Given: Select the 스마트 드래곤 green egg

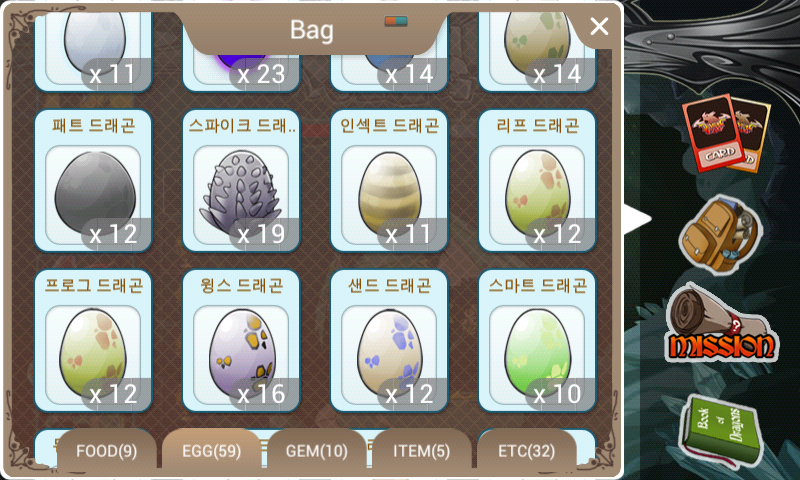Looking at the screenshot, I should coord(537,341).
